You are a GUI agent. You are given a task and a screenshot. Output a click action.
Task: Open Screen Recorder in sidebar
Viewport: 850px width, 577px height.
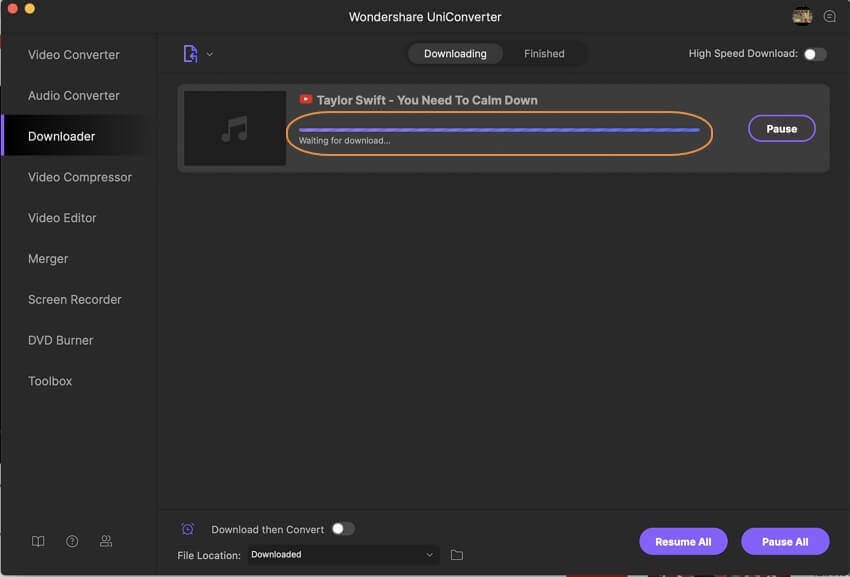(x=74, y=299)
